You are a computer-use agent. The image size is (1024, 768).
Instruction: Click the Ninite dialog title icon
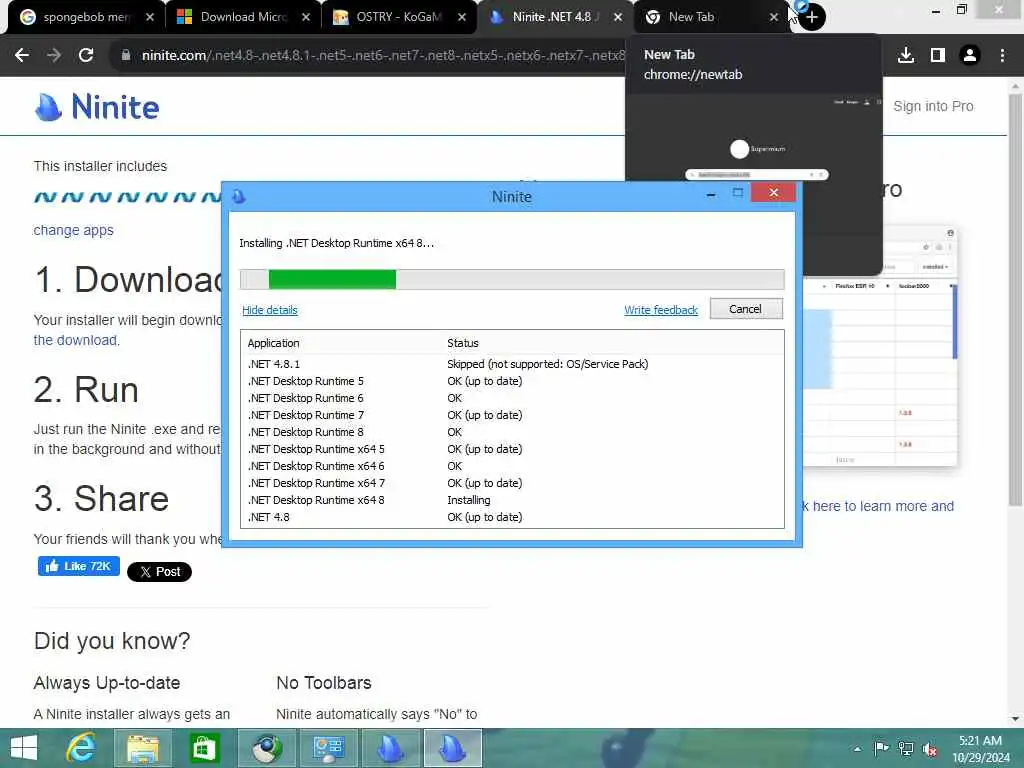pos(239,197)
